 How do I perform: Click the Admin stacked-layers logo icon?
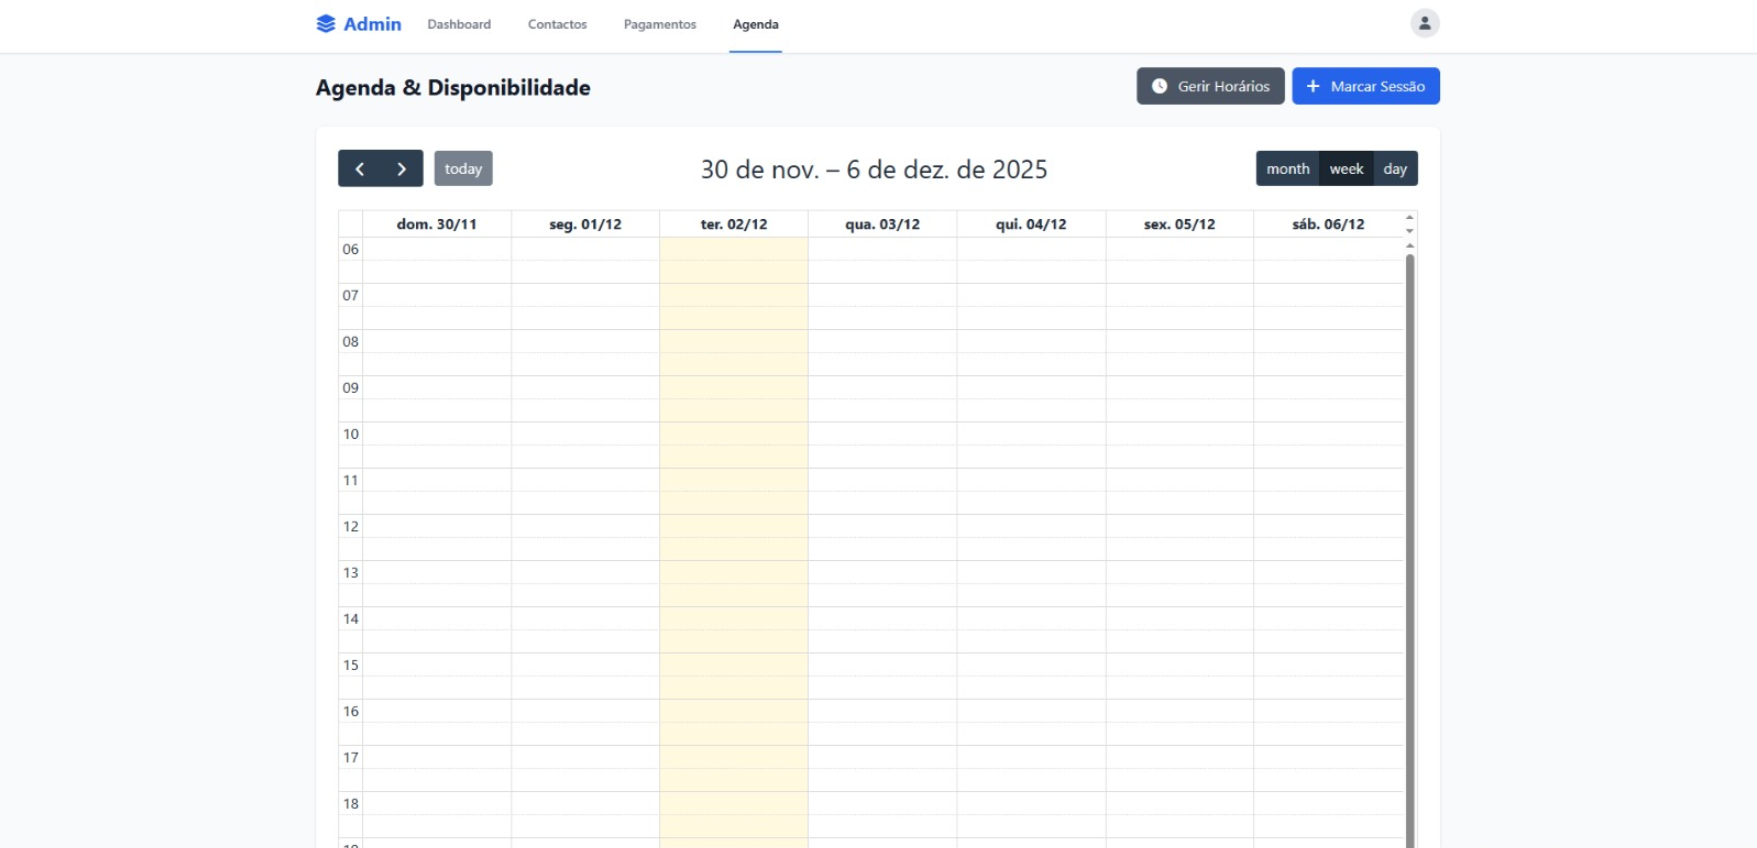coord(325,24)
